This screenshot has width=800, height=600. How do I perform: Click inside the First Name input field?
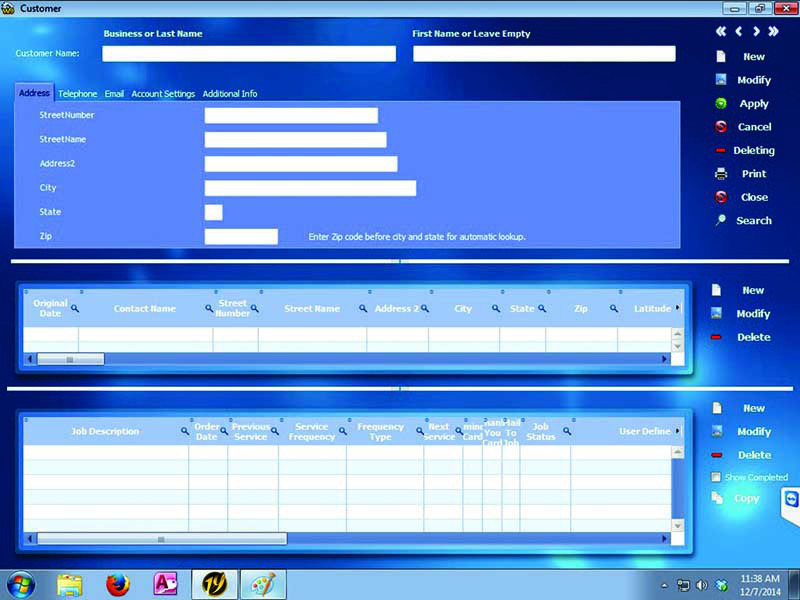coord(545,53)
